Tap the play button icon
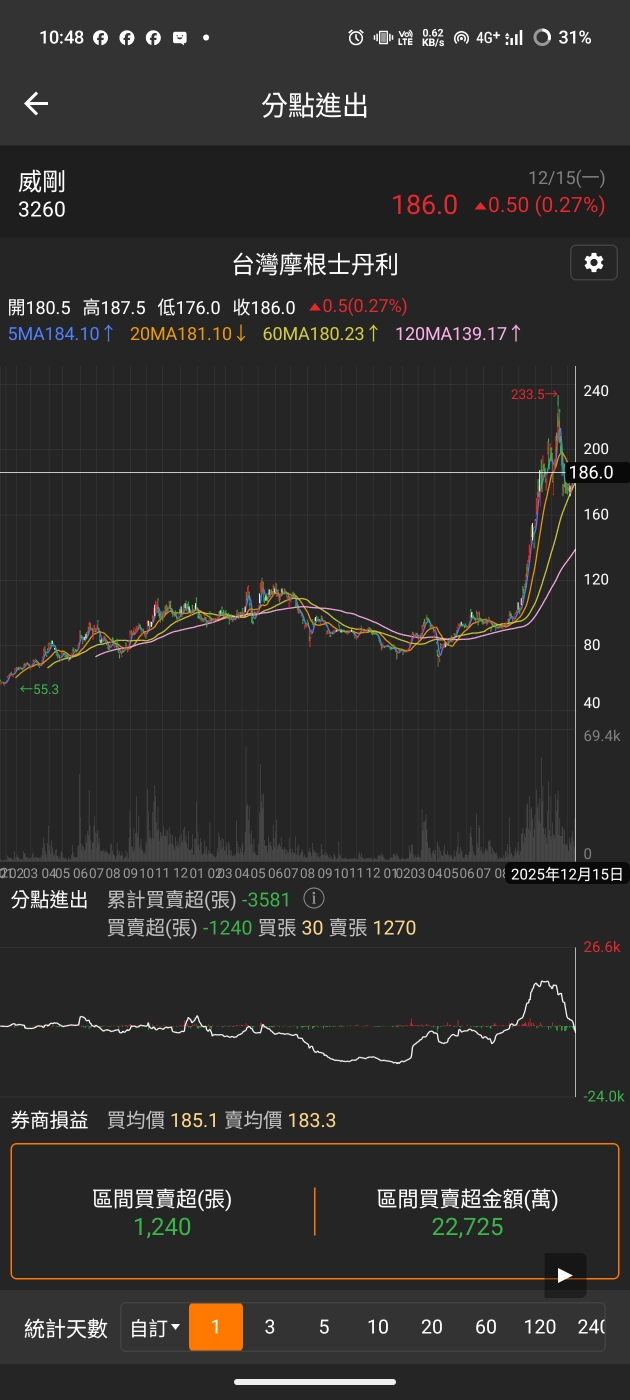 pyautogui.click(x=565, y=1275)
